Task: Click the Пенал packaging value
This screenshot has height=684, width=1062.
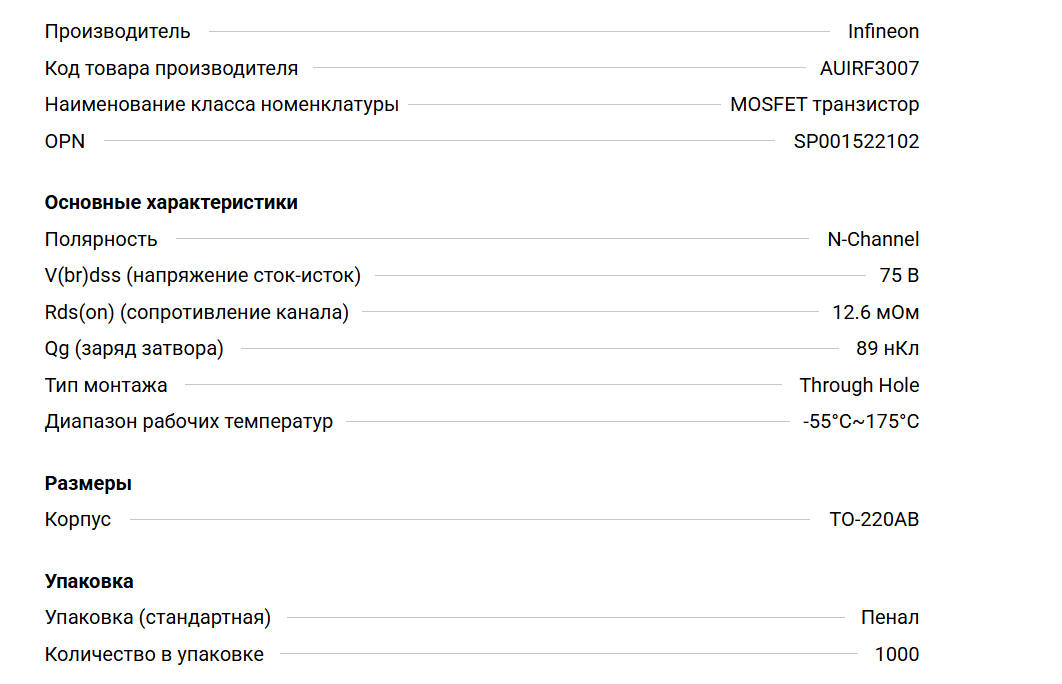Action: (x=890, y=617)
